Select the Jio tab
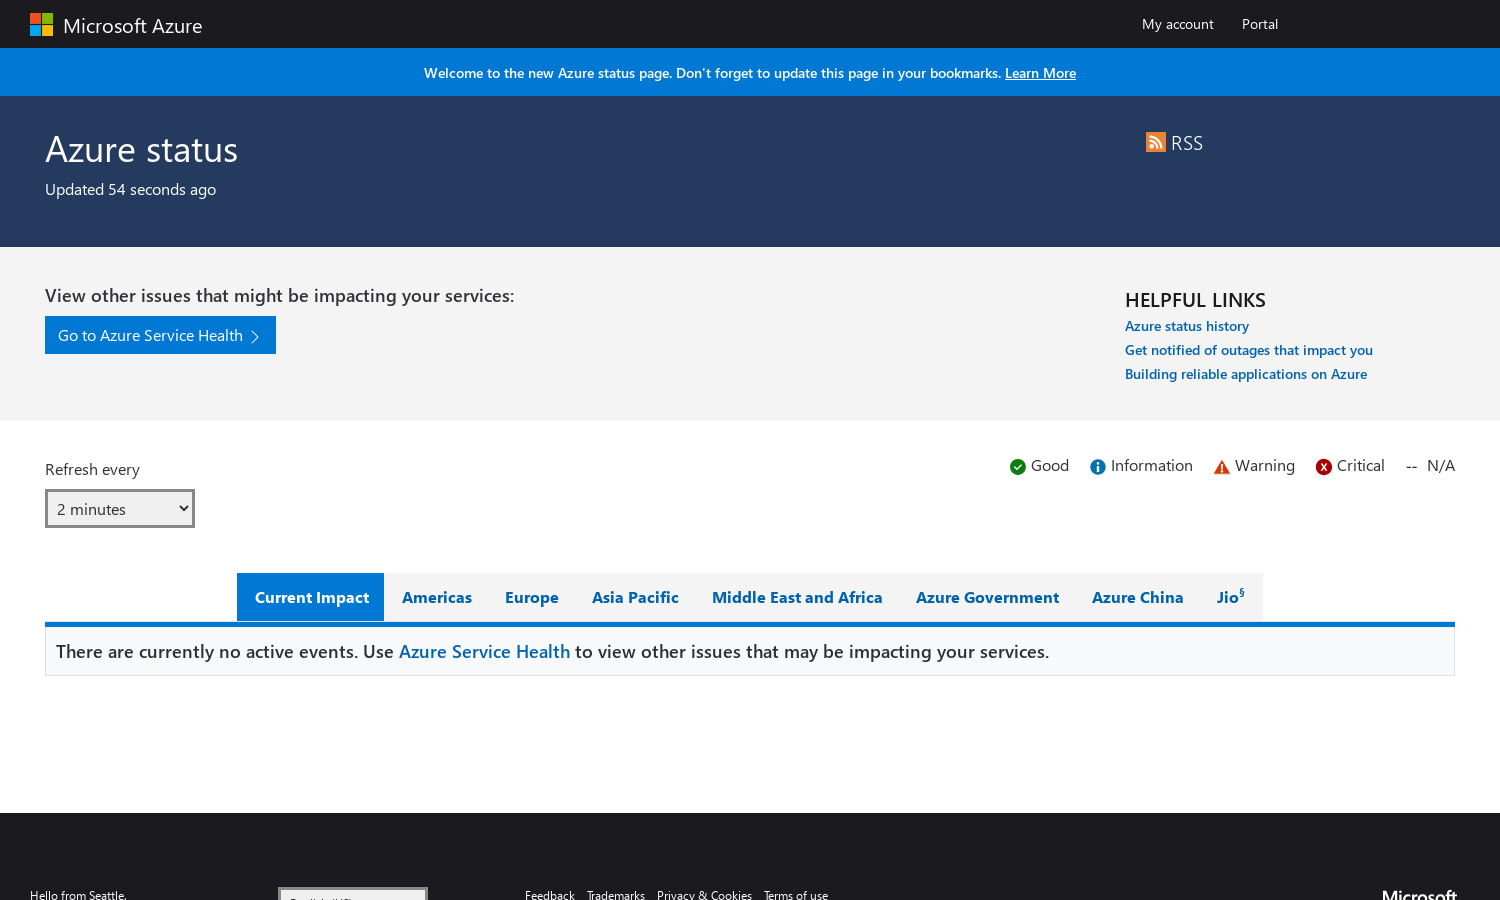 click(x=1230, y=597)
